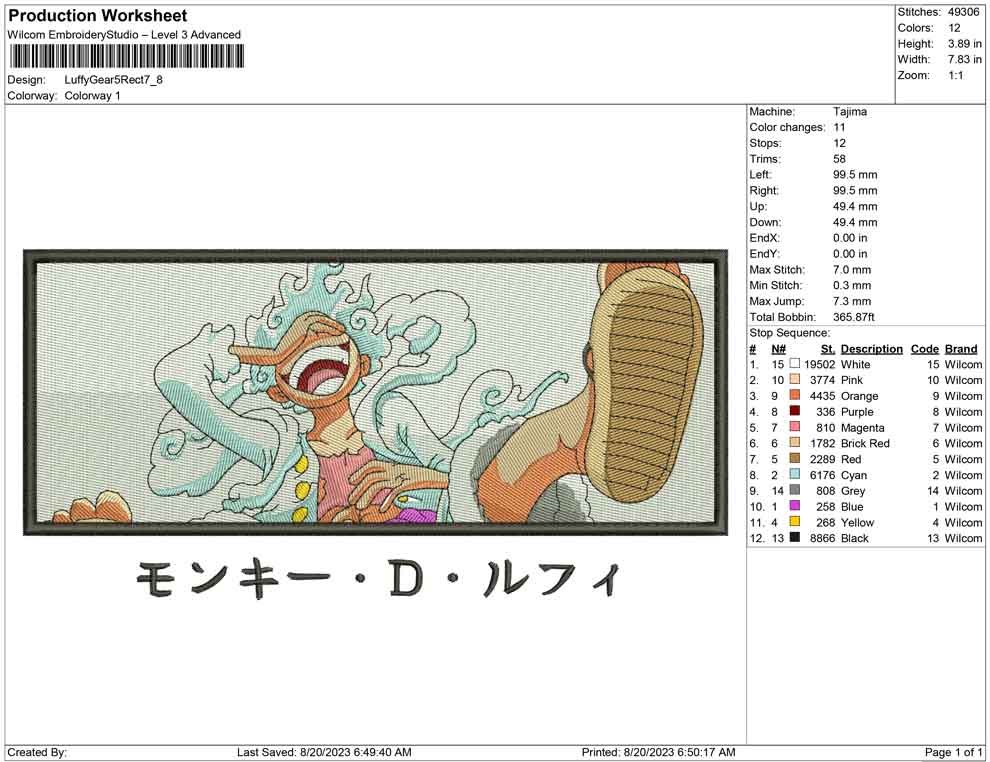The width and height of the screenshot is (990, 762).
Task: Click the 'N#' column header
Action: (778, 349)
